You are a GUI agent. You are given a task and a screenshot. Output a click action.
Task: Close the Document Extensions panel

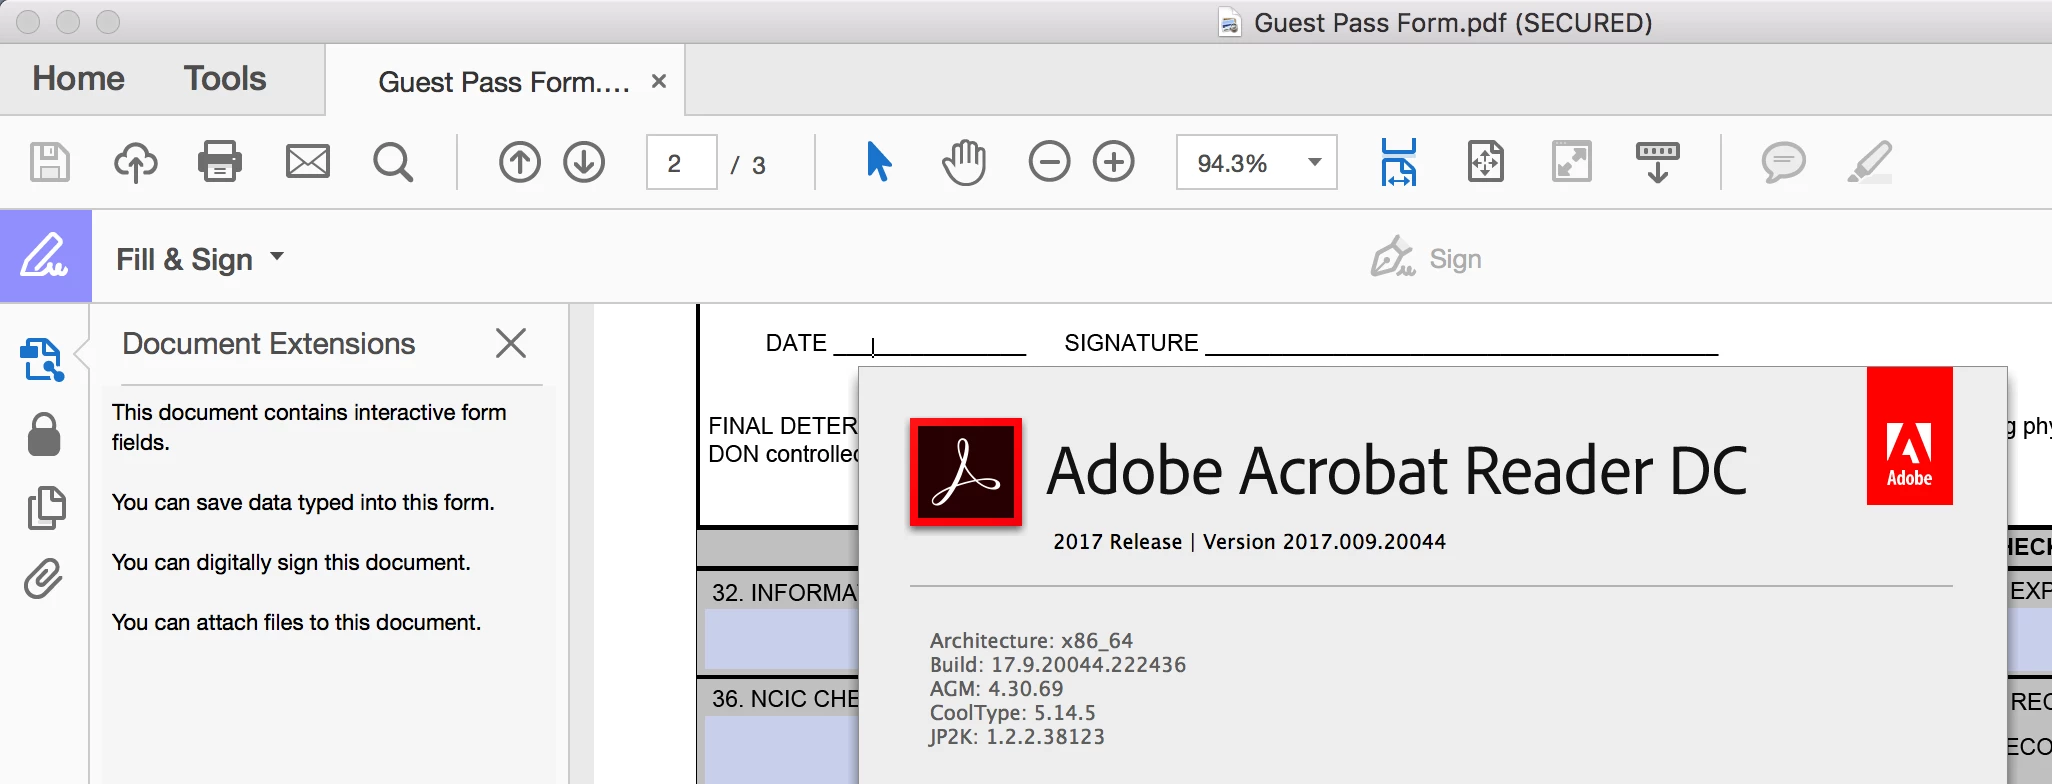pos(511,343)
